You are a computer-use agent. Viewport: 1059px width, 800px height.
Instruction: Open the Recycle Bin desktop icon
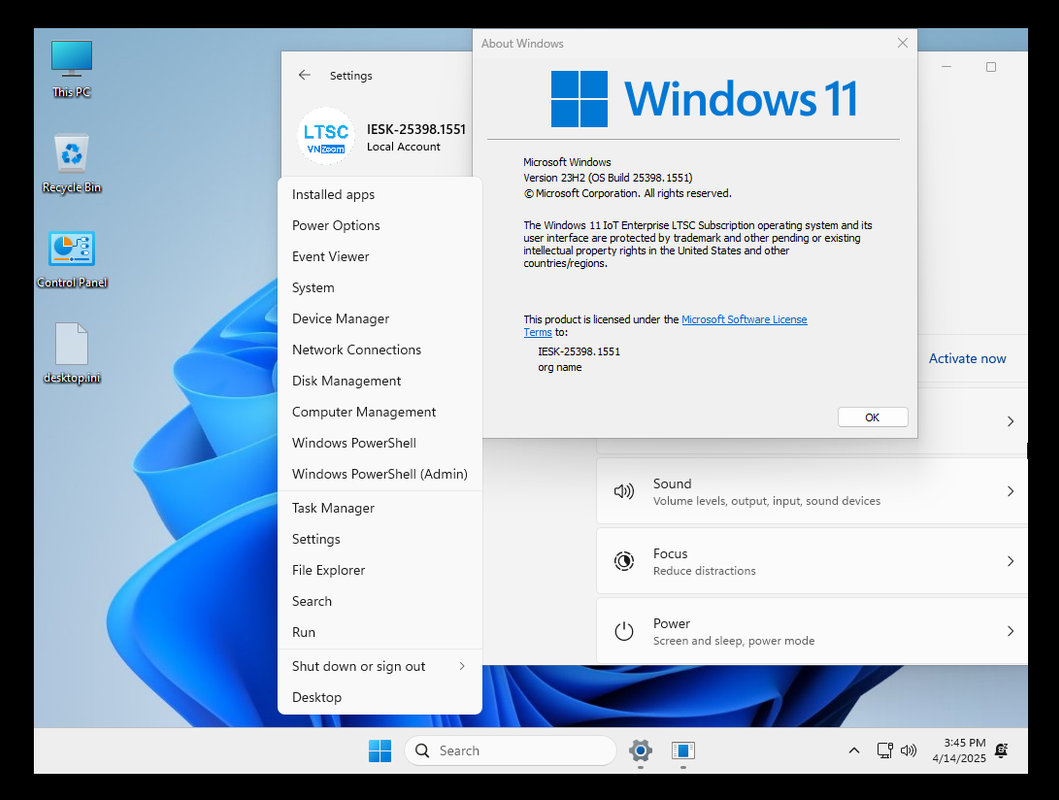click(x=72, y=164)
